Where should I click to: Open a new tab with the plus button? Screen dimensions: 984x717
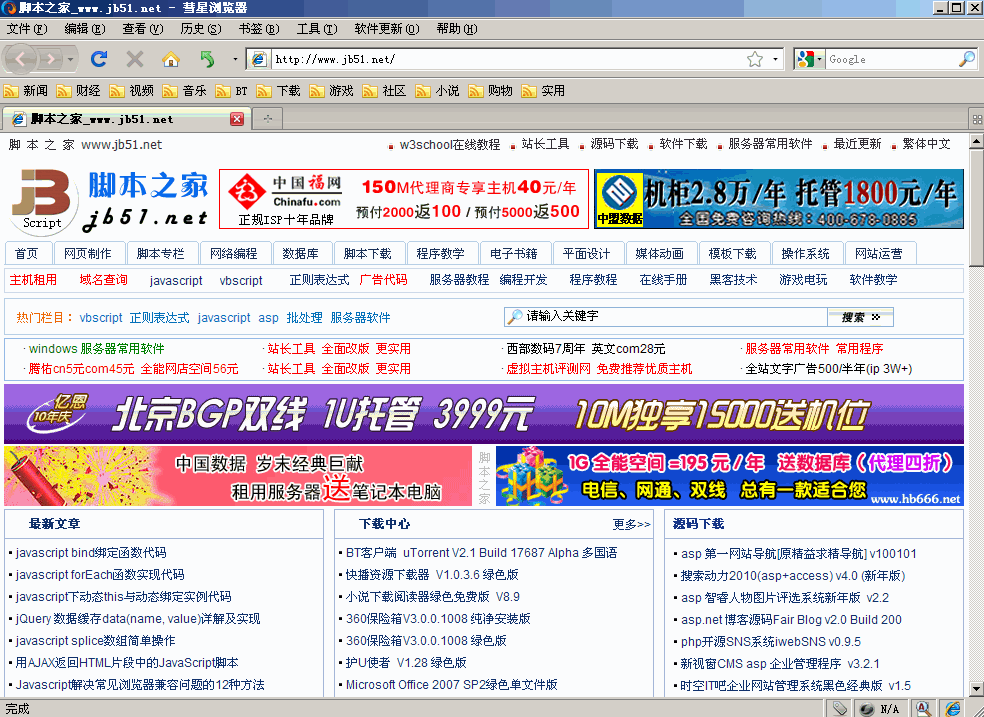pyautogui.click(x=268, y=119)
